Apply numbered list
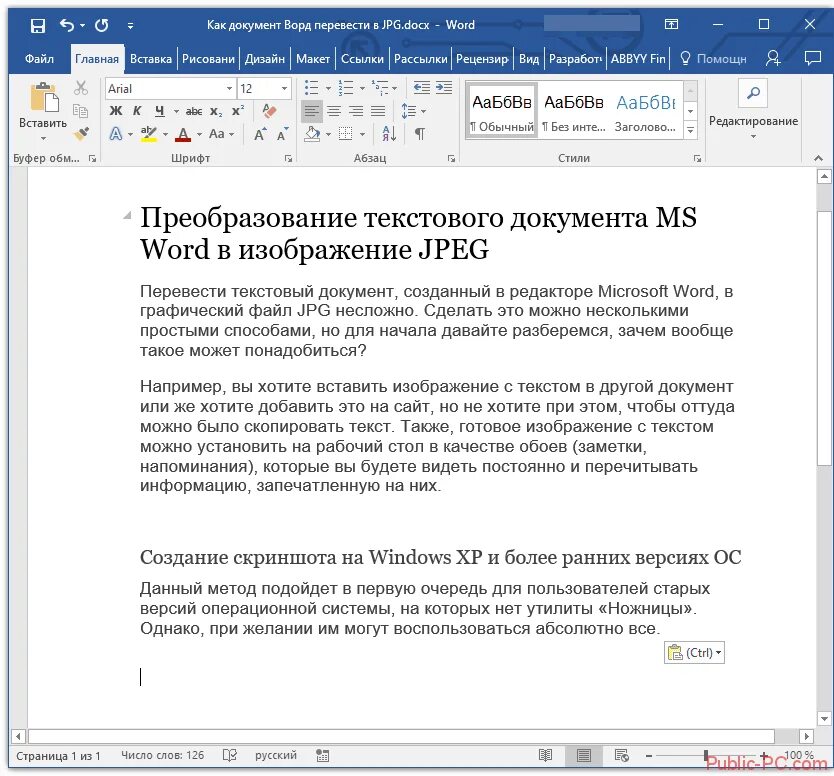834x776 pixels. (346, 88)
